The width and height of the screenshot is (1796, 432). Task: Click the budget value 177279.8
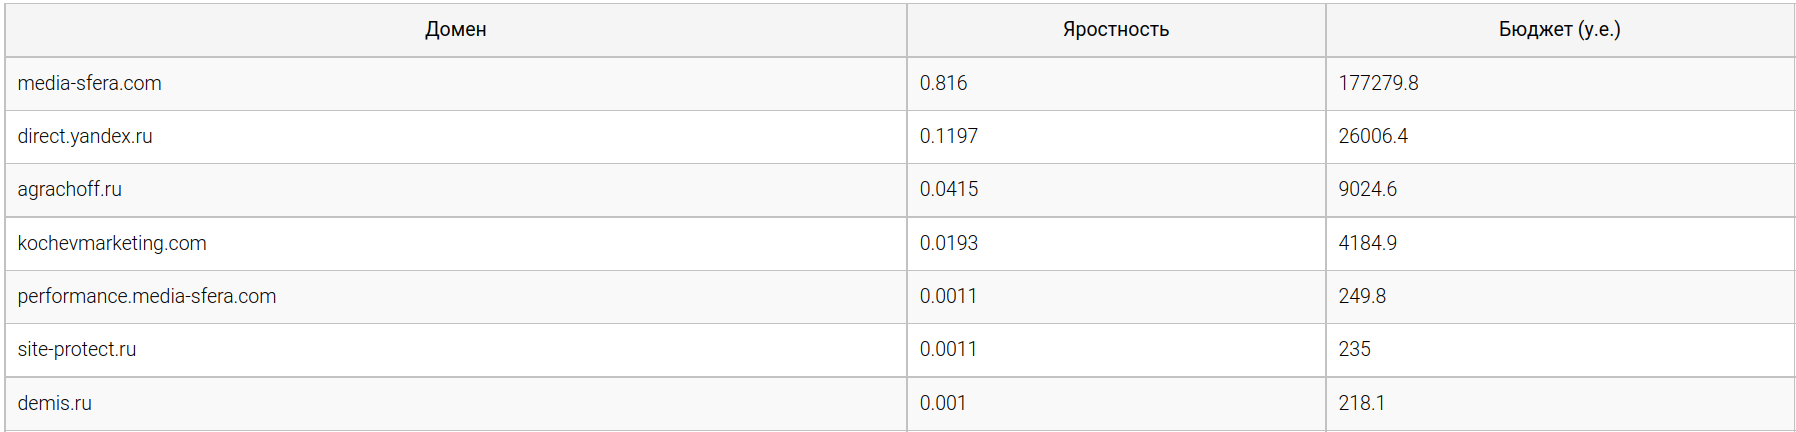point(1378,83)
